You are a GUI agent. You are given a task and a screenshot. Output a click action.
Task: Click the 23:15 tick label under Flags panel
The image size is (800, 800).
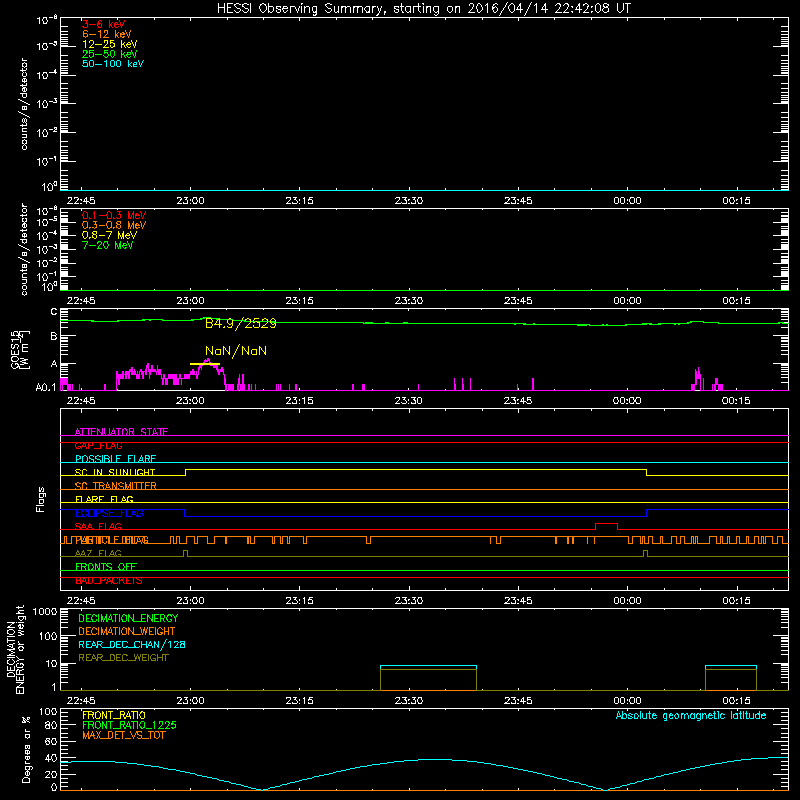[x=299, y=601]
